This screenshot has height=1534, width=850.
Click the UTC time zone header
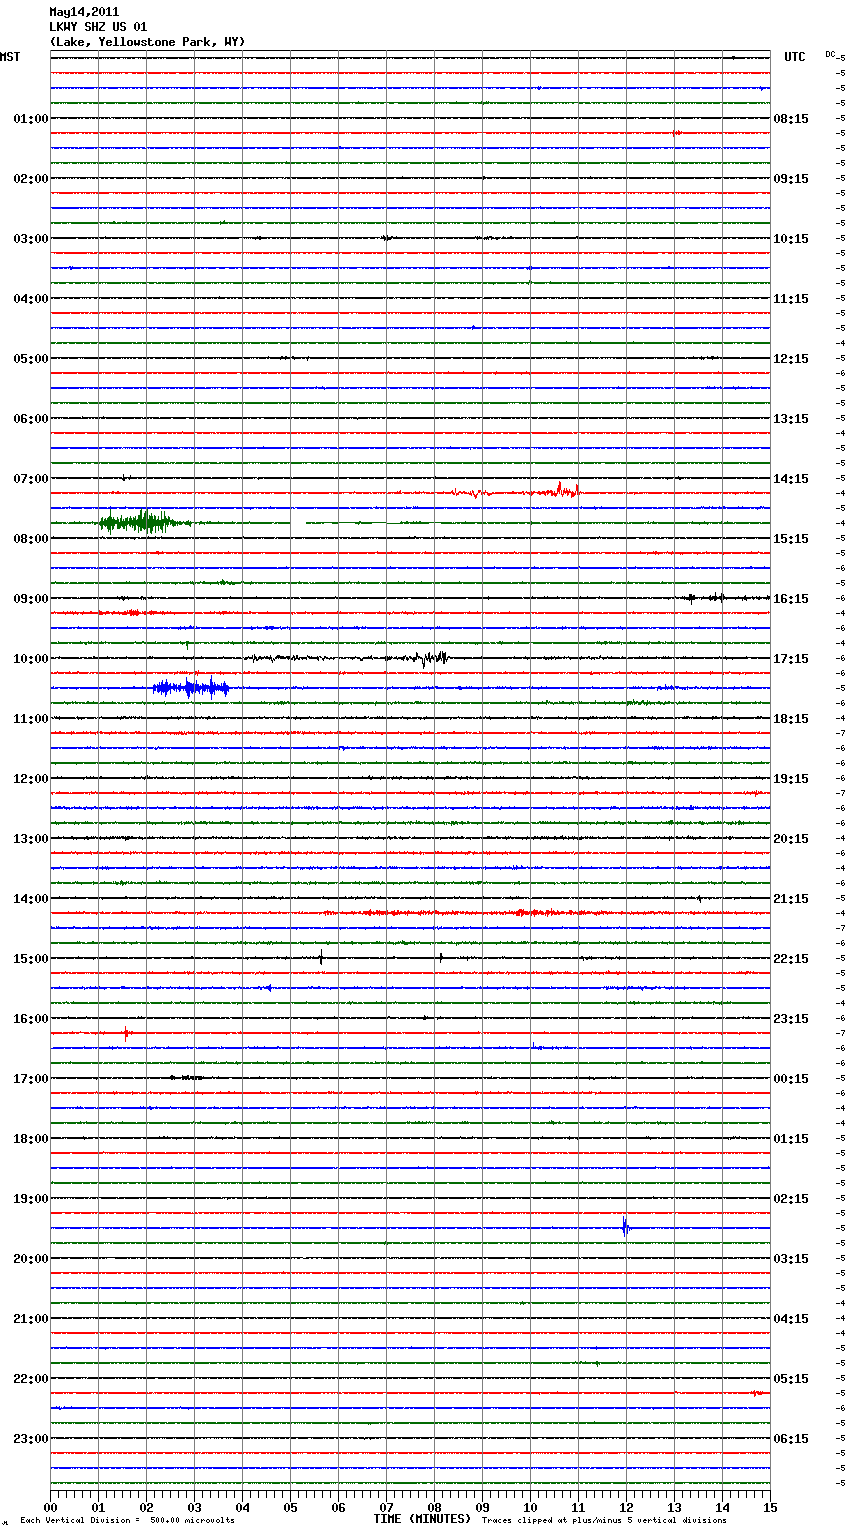point(795,57)
